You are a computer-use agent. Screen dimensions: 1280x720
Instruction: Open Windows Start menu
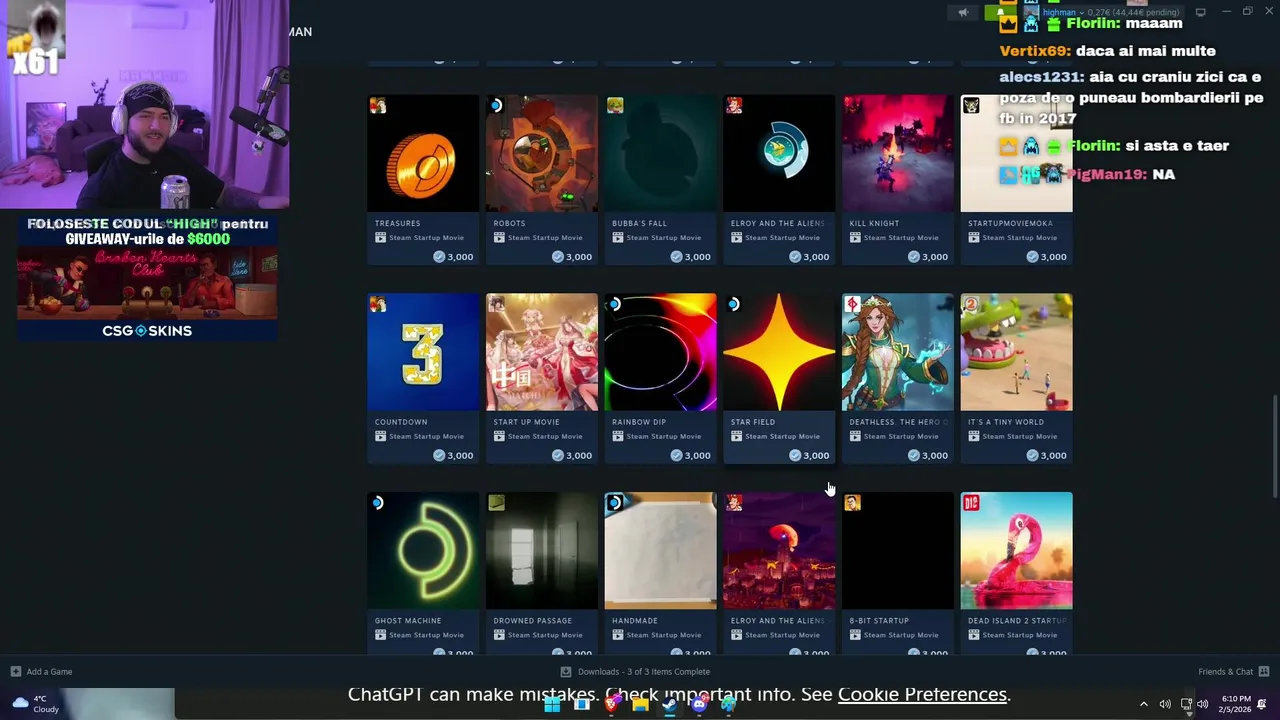552,704
